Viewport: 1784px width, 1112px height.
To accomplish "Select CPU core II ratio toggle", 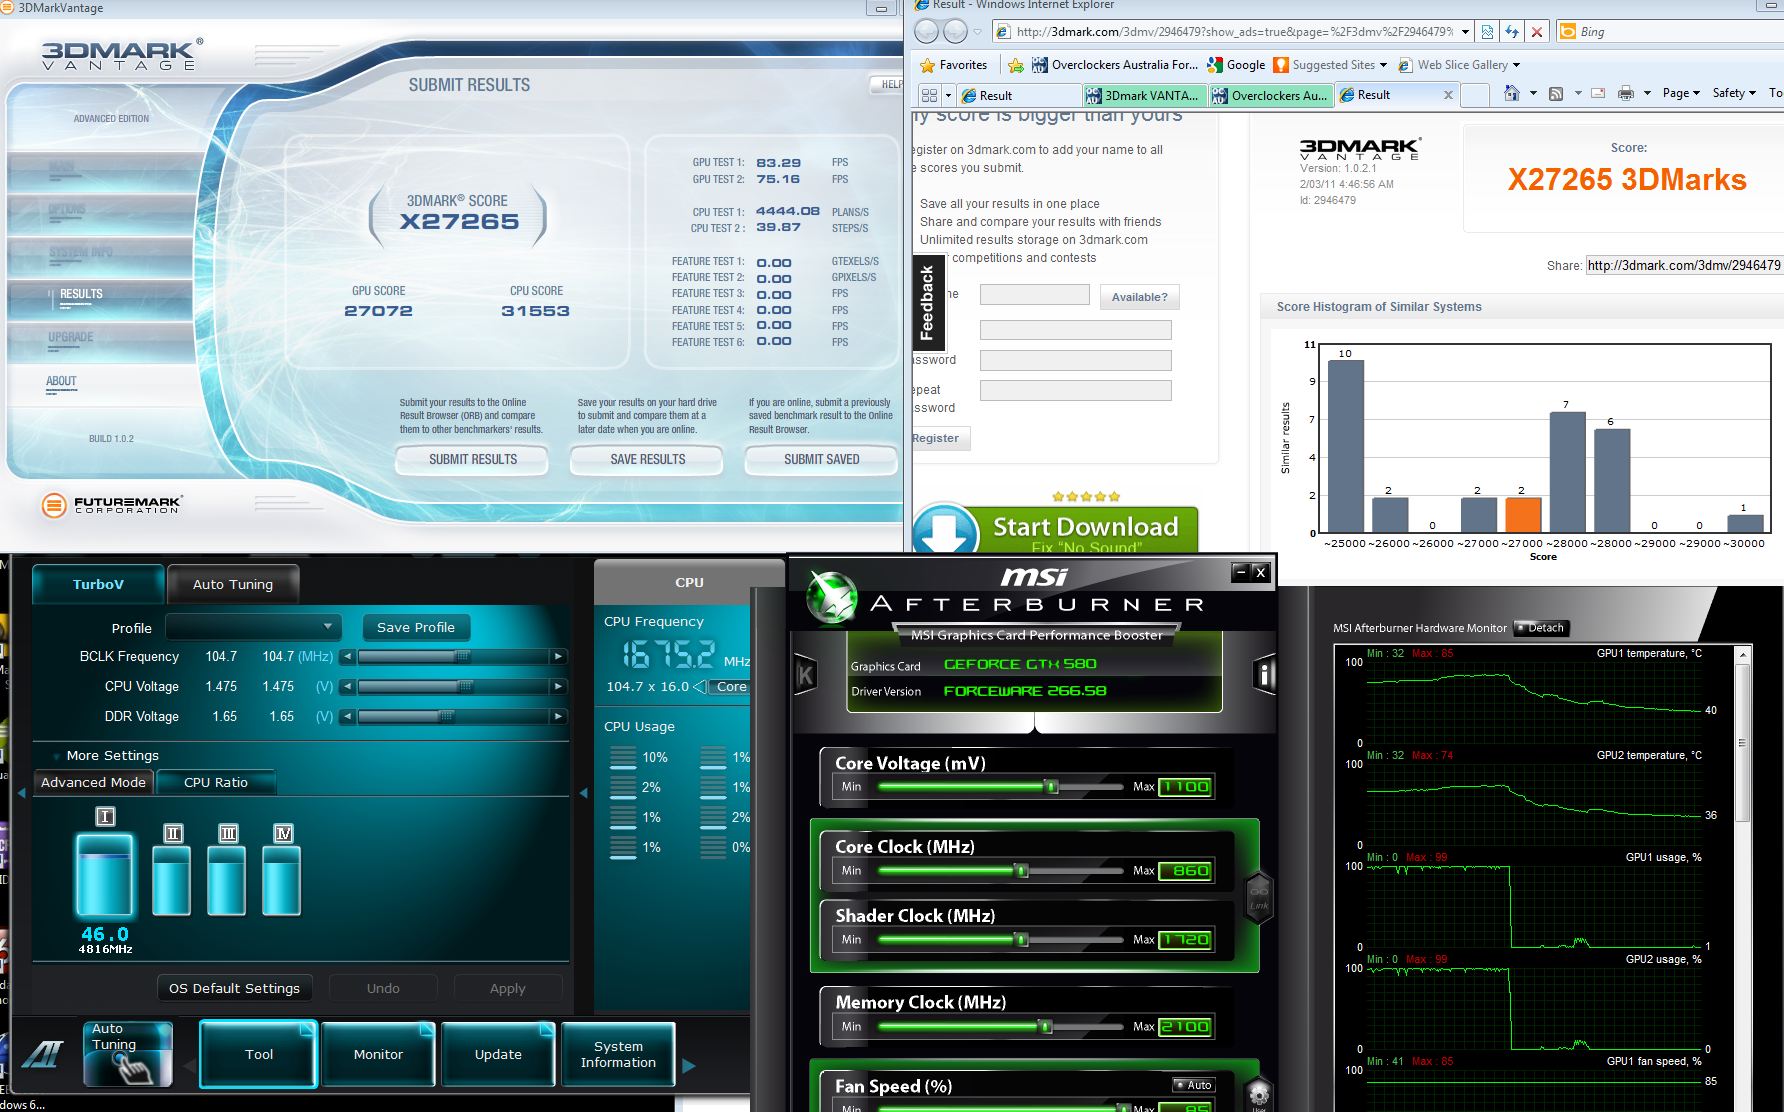I will pos(174,833).
